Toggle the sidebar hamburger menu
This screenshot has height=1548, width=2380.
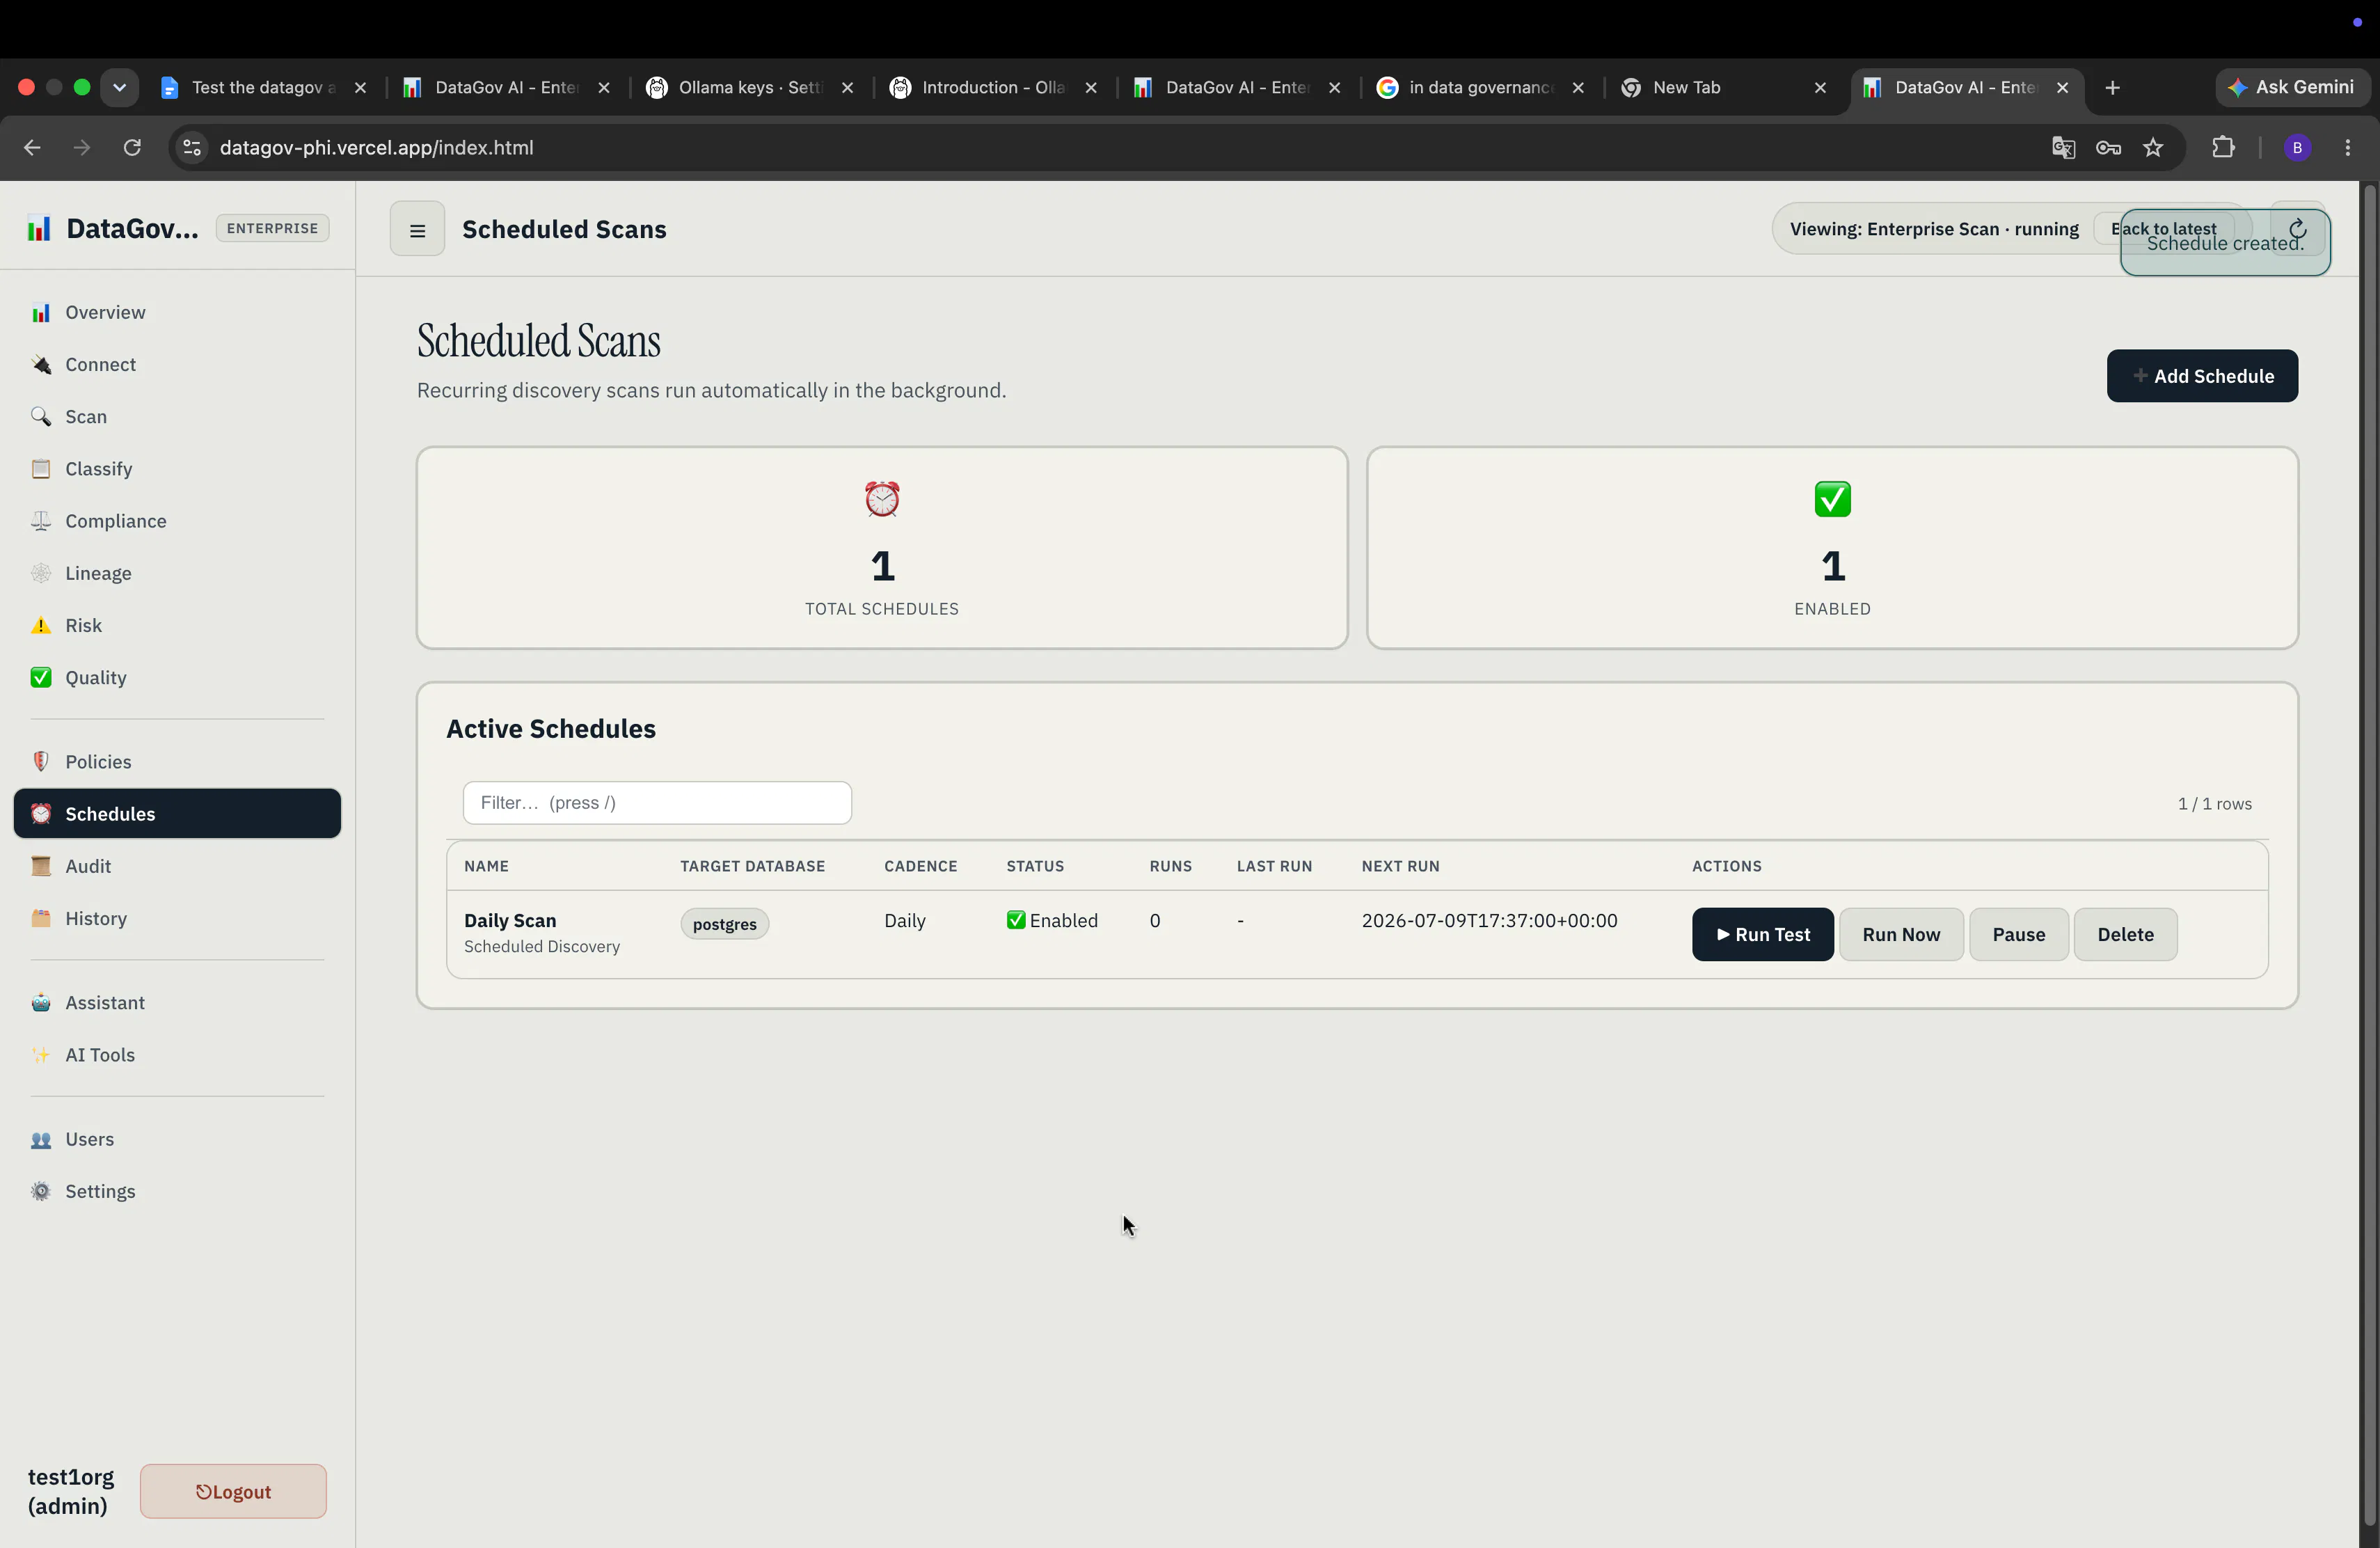click(x=417, y=229)
